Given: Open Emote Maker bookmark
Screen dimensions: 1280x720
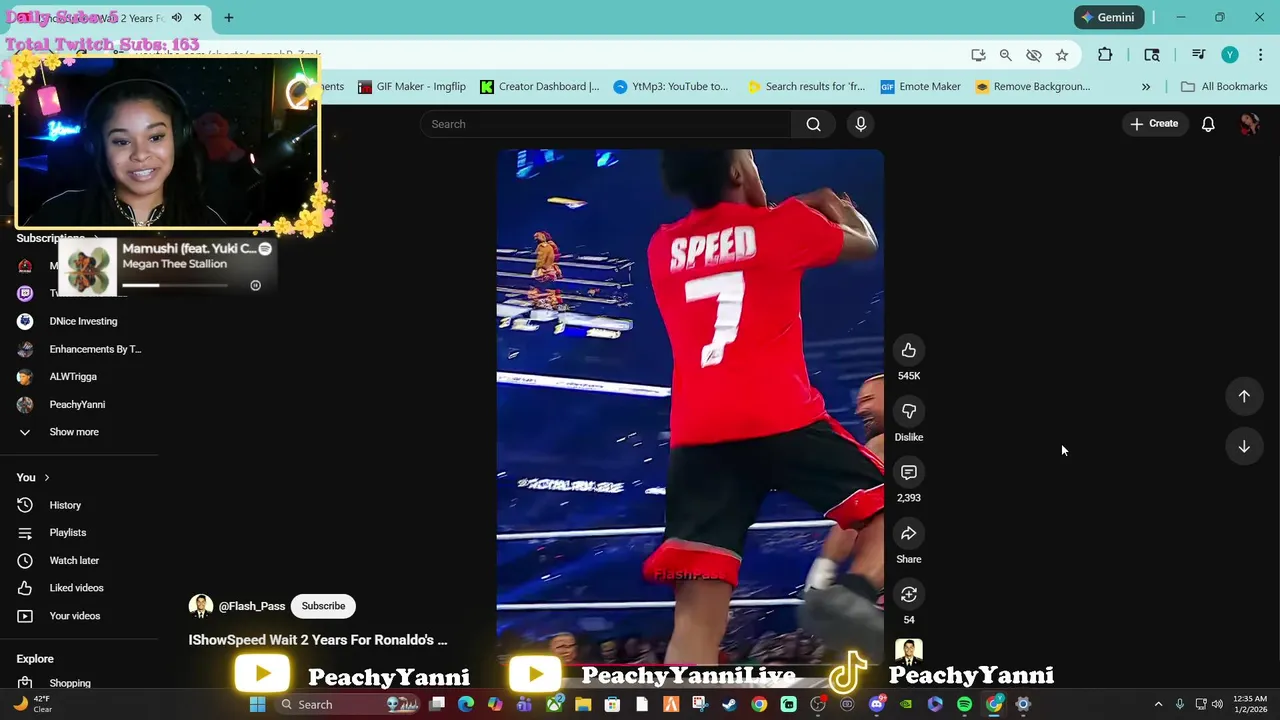Looking at the screenshot, I should coord(921,87).
